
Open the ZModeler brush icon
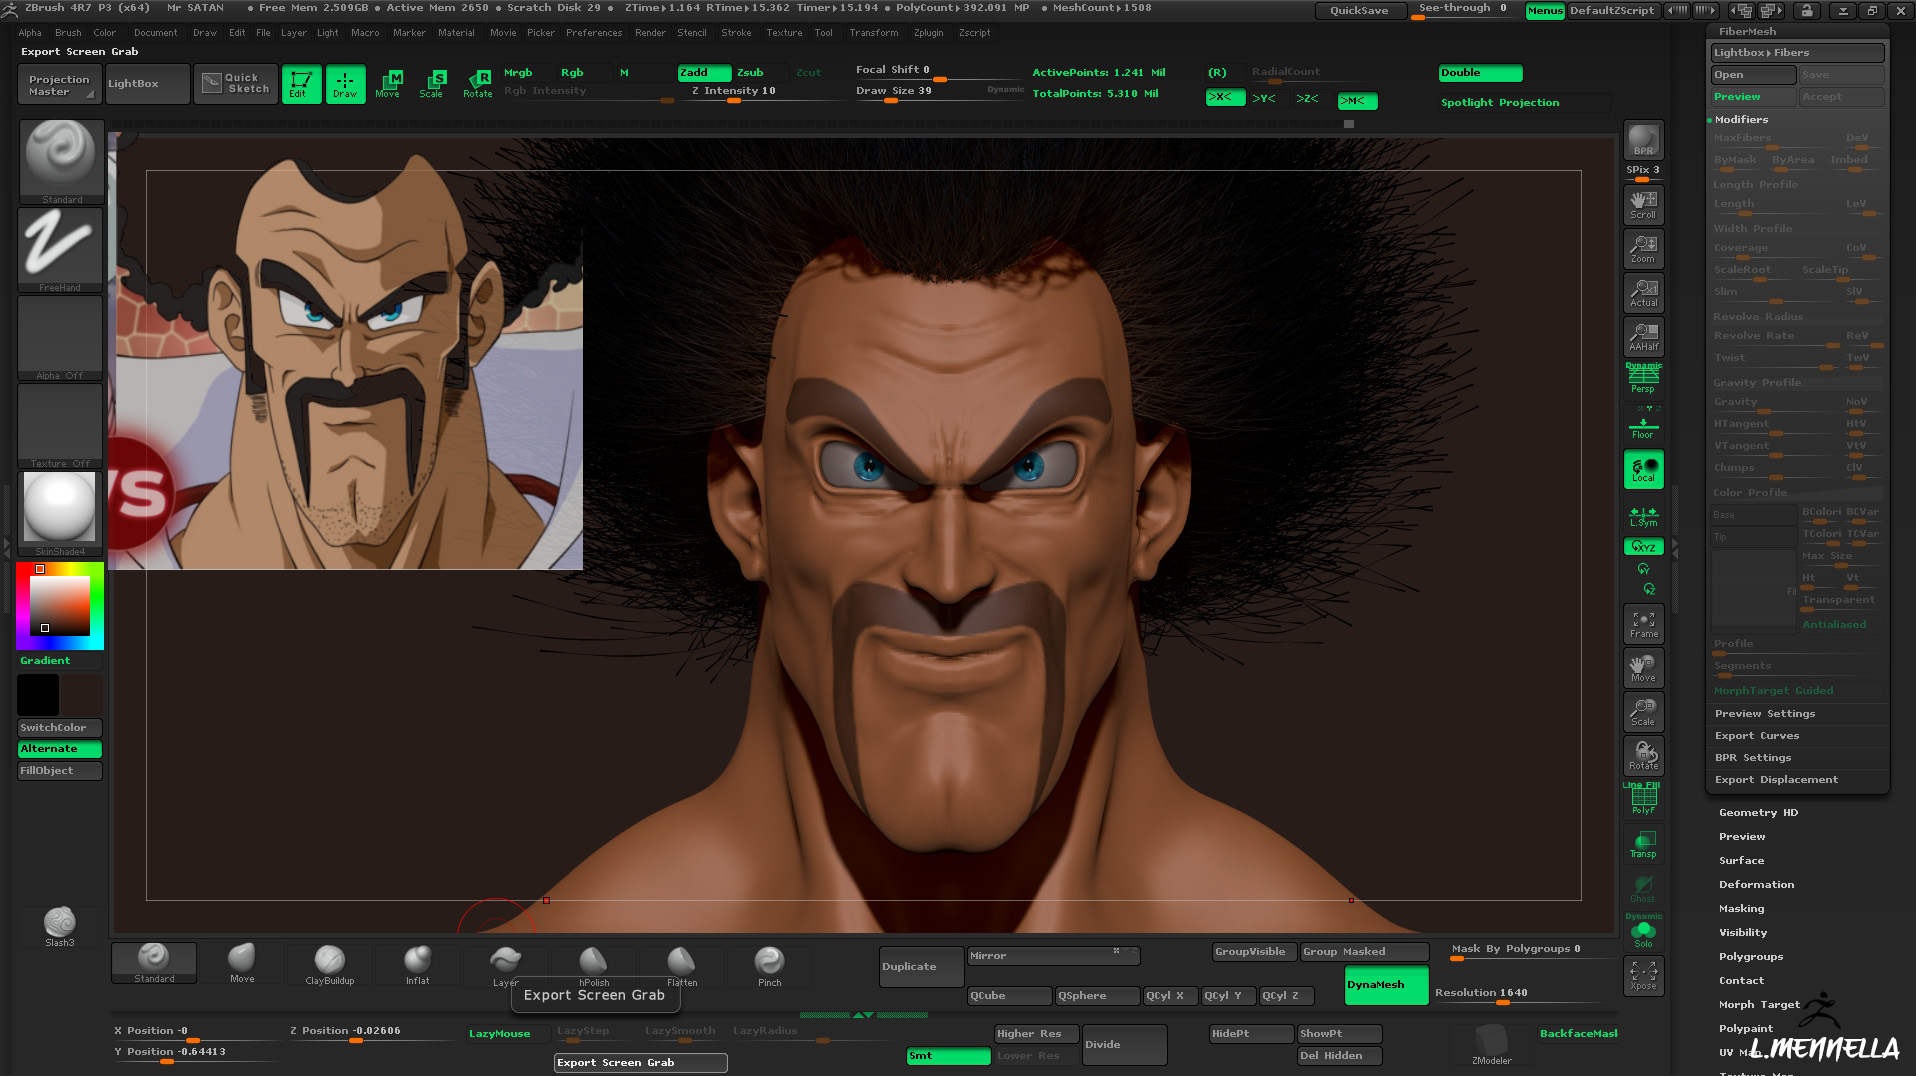pos(1491,1044)
